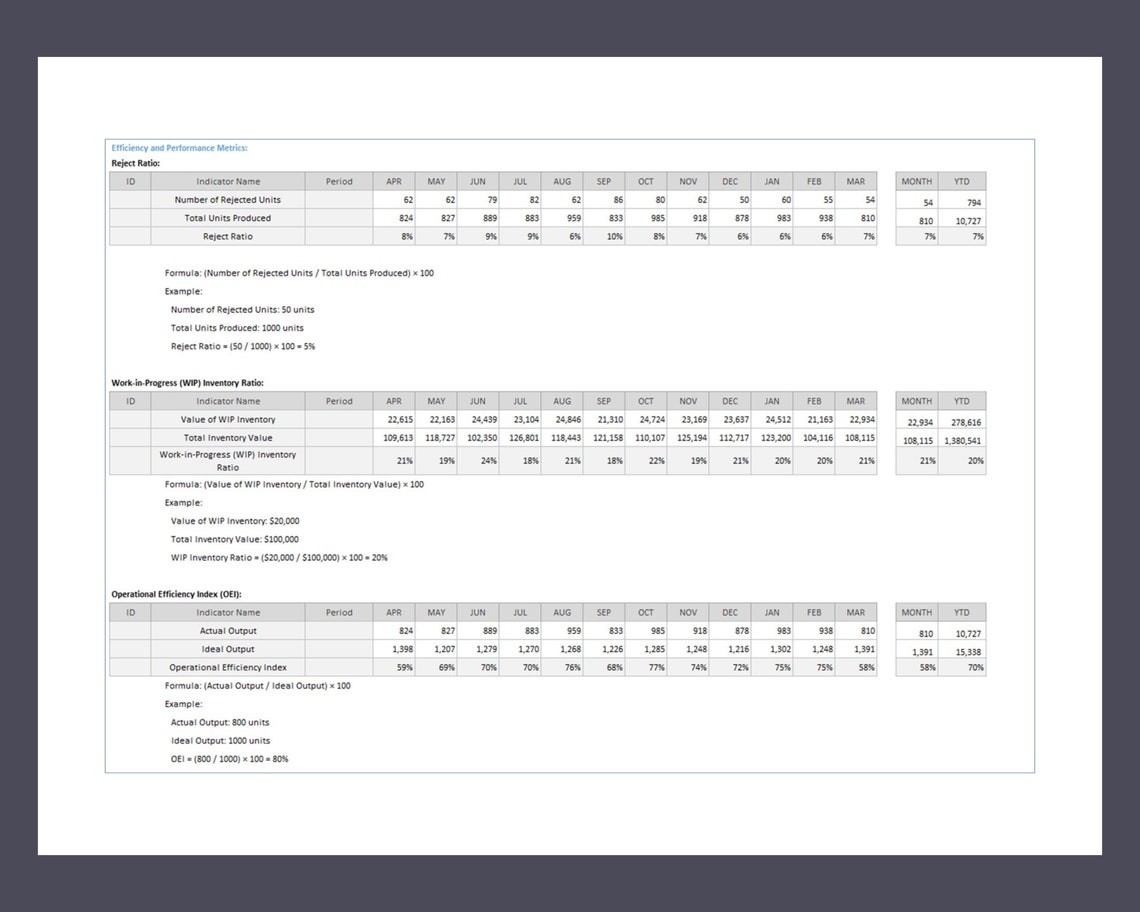Select the ID header cell in WIP table
The height and width of the screenshot is (912, 1140).
pos(130,401)
